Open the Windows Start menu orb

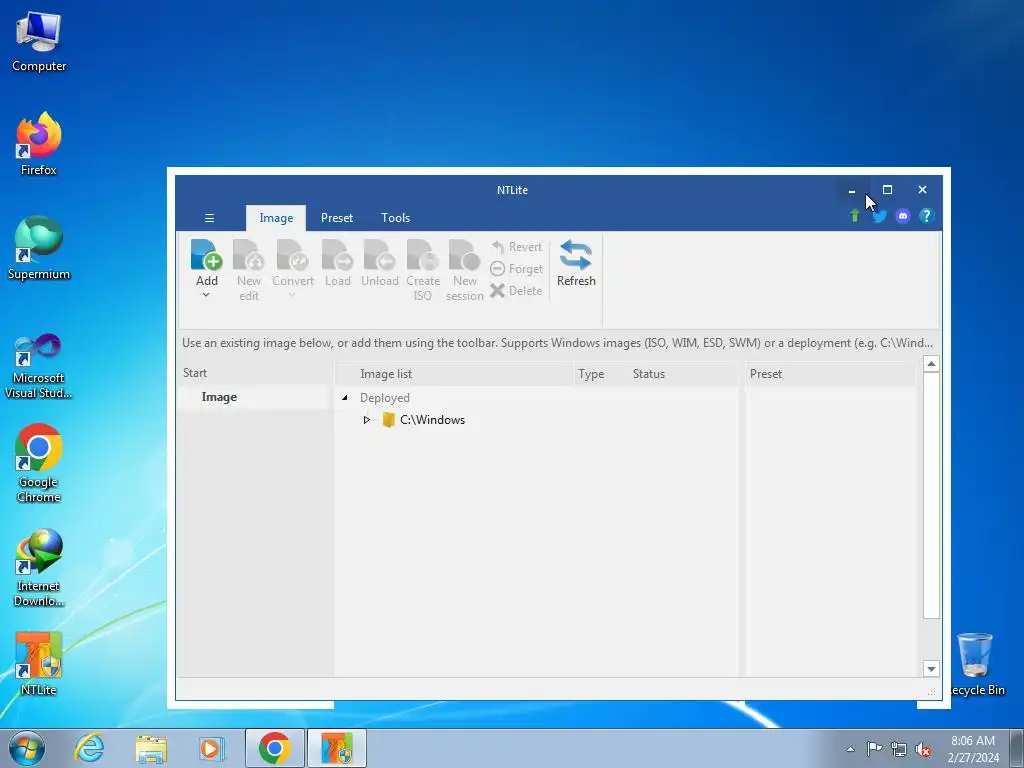click(27, 748)
